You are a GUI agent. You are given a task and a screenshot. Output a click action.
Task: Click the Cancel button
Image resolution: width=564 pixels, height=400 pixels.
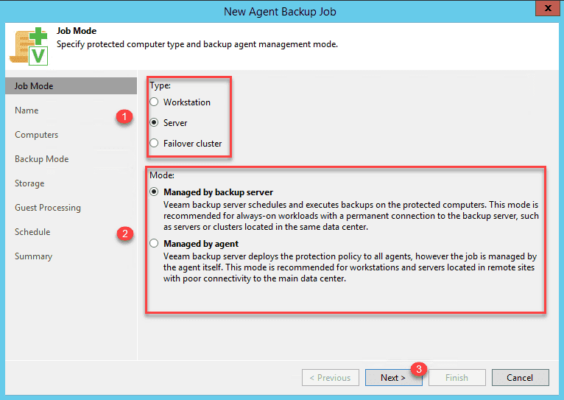pyautogui.click(x=520, y=378)
